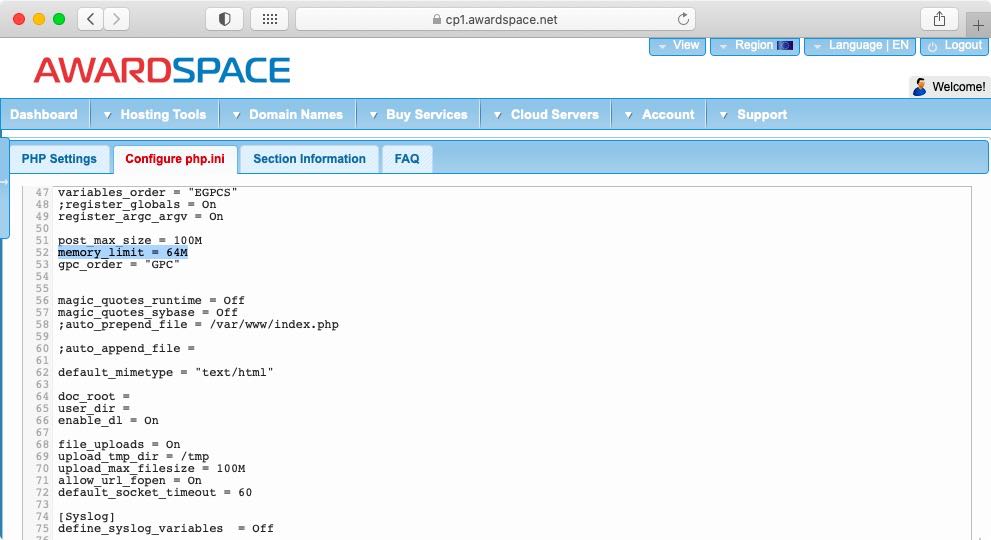Open the Section Information tab
991x540 pixels.
(310, 159)
